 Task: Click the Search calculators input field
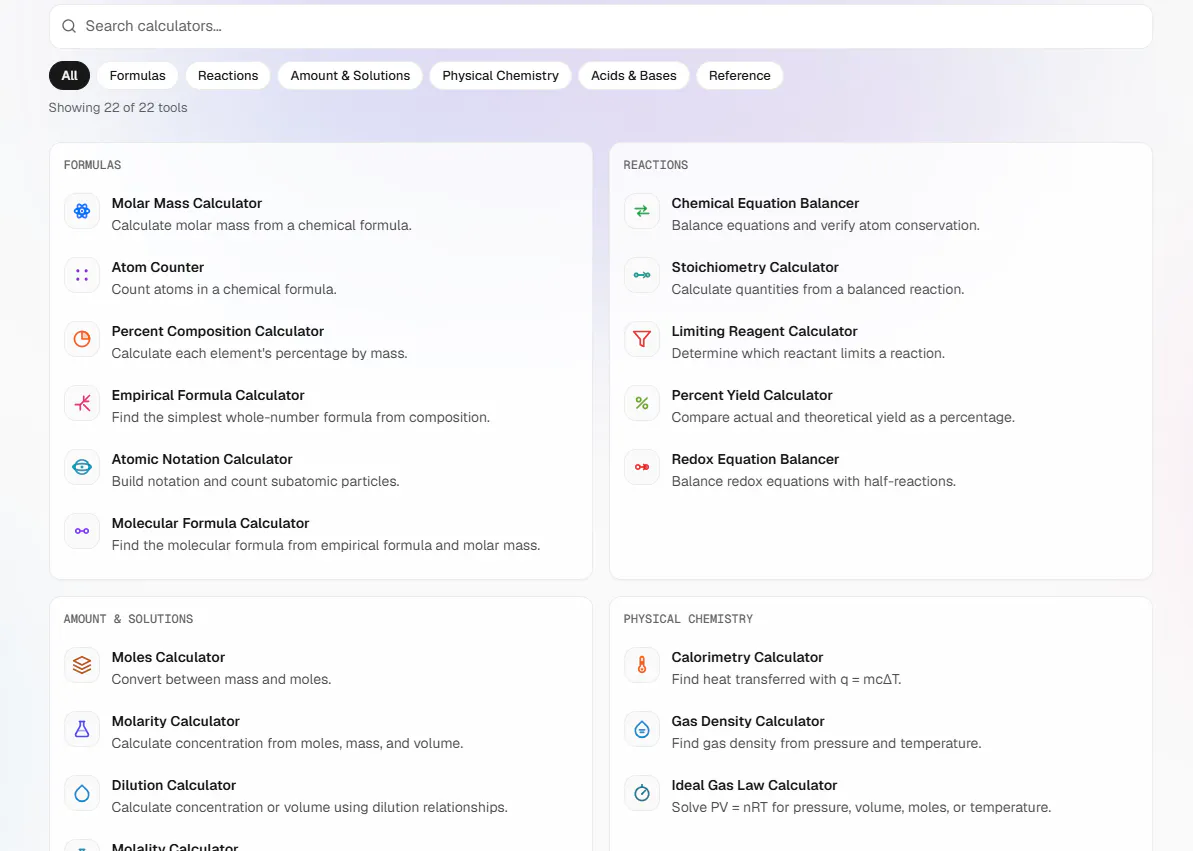(601, 27)
